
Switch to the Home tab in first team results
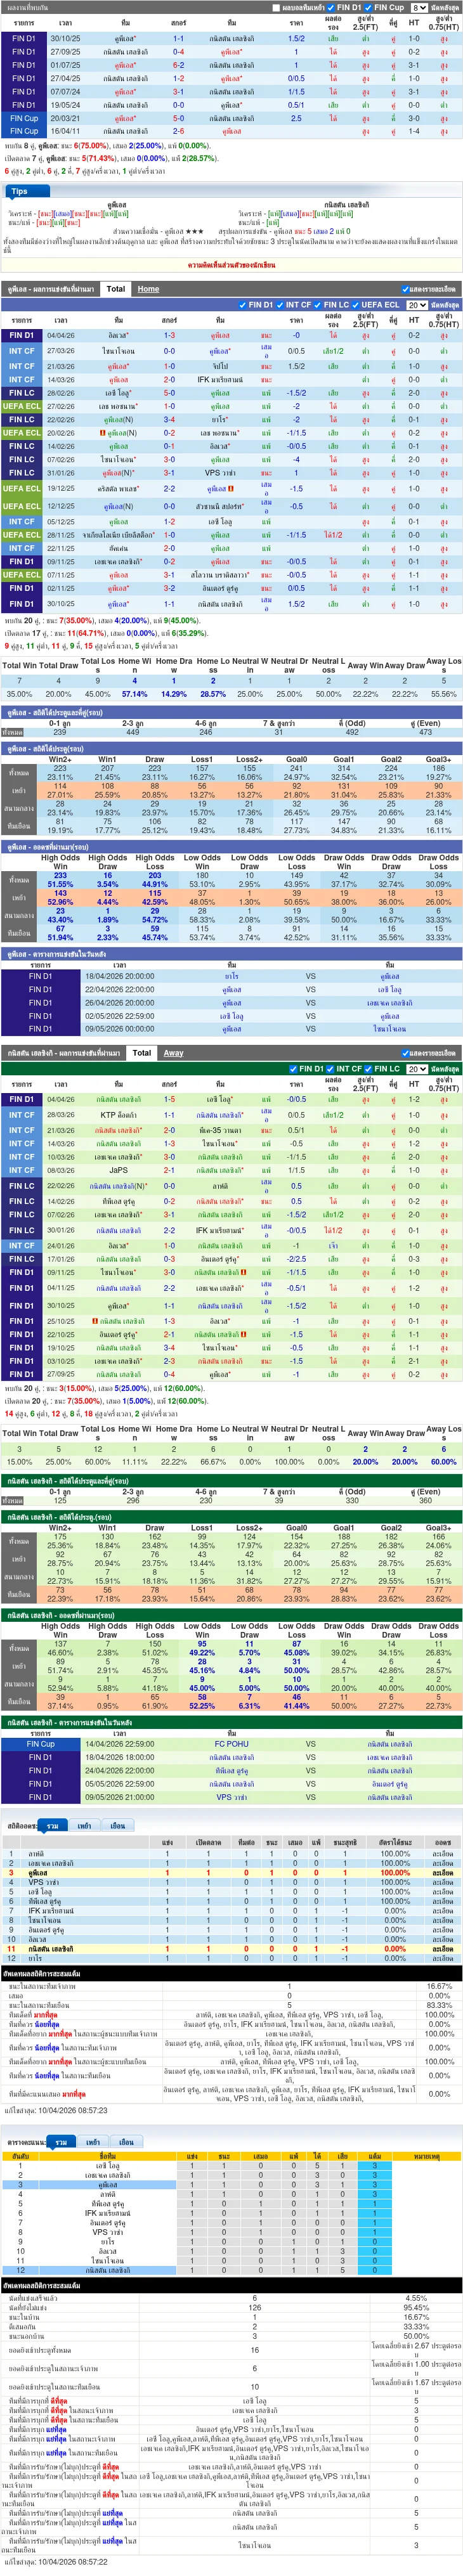(x=148, y=289)
